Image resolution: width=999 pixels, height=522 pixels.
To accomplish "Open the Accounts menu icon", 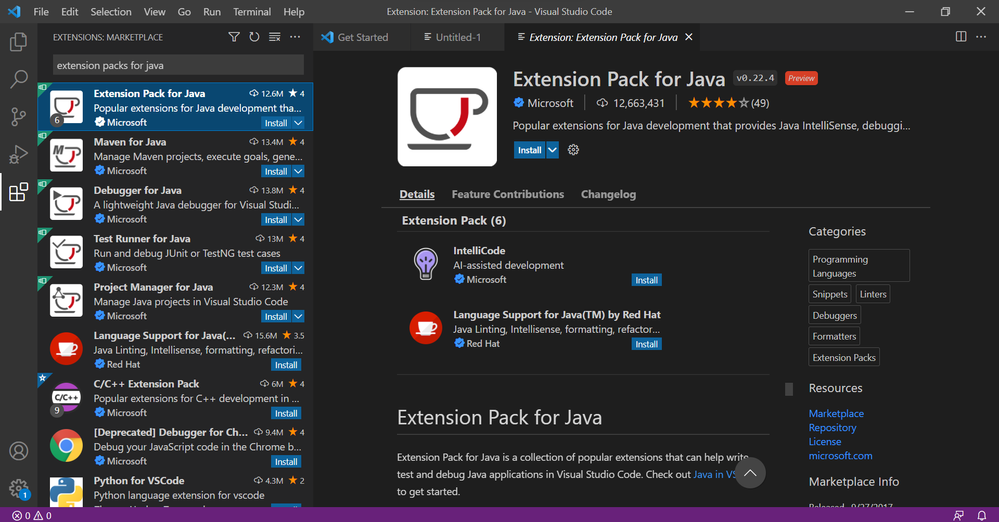I will pyautogui.click(x=18, y=451).
